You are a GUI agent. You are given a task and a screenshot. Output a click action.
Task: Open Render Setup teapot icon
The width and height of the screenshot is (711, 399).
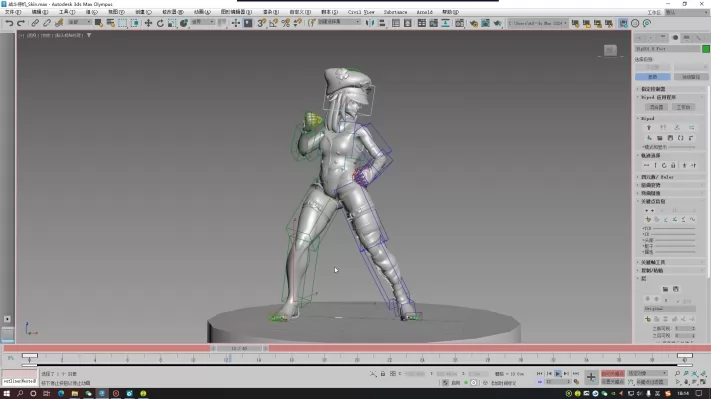[x=473, y=23]
